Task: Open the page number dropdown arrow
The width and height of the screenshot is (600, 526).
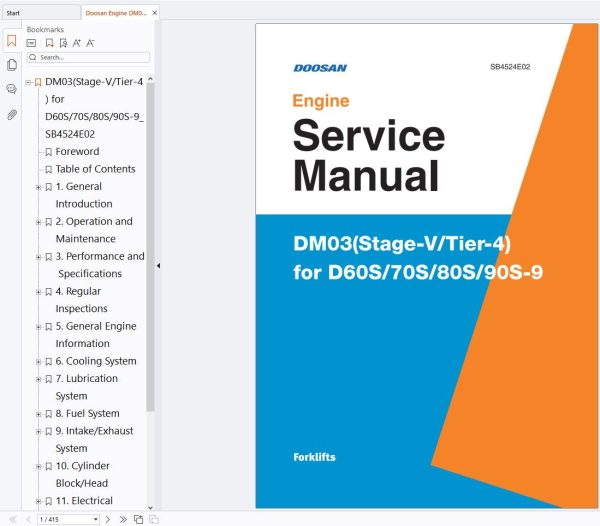Action: tap(96, 519)
